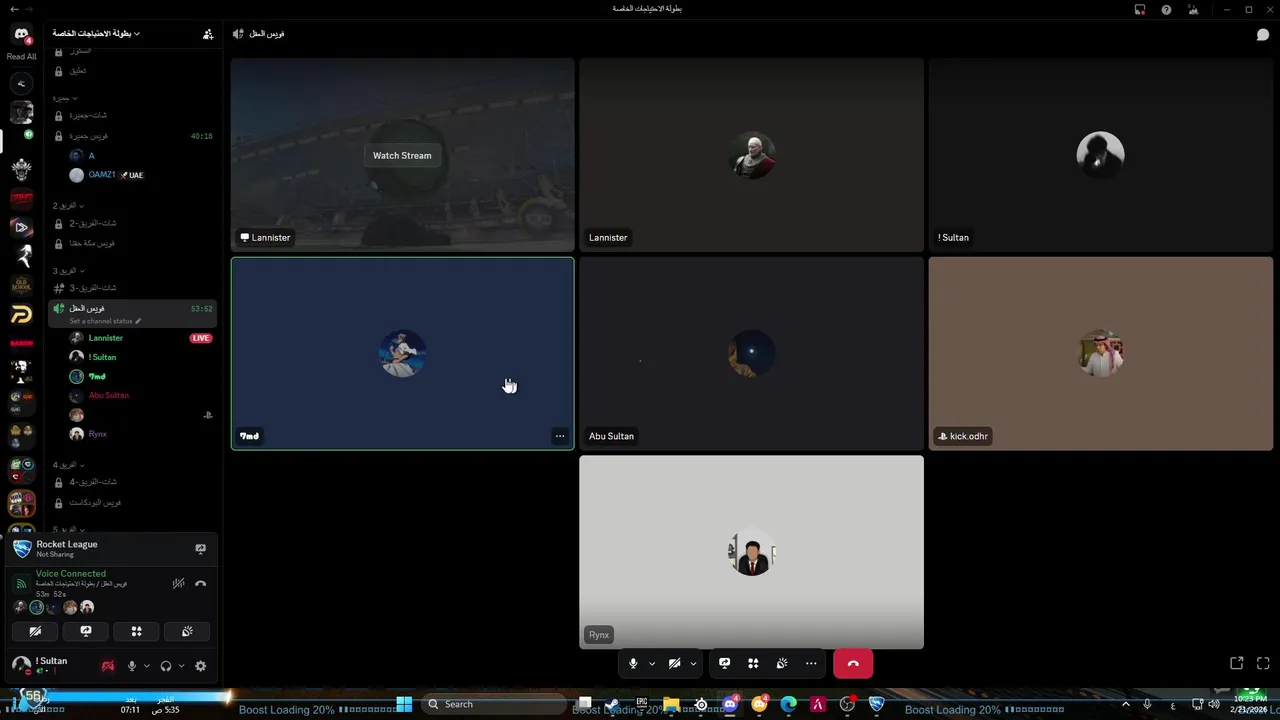1280x720 pixels.
Task: Open three-dots options on the 7md tile
Action: point(560,436)
